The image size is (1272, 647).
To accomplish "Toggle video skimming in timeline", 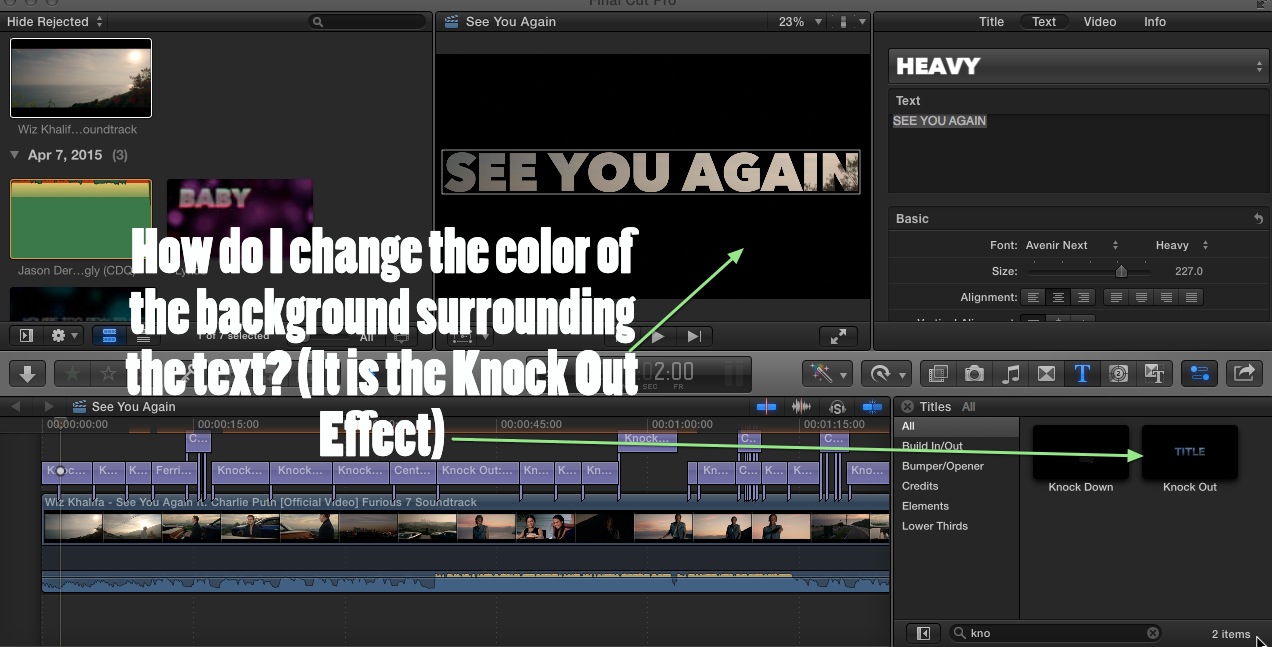I will [767, 406].
